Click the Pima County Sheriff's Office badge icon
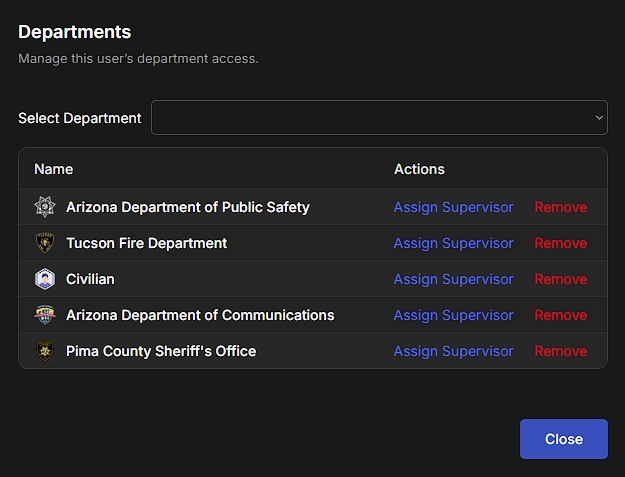This screenshot has height=477, width=625. coord(44,351)
